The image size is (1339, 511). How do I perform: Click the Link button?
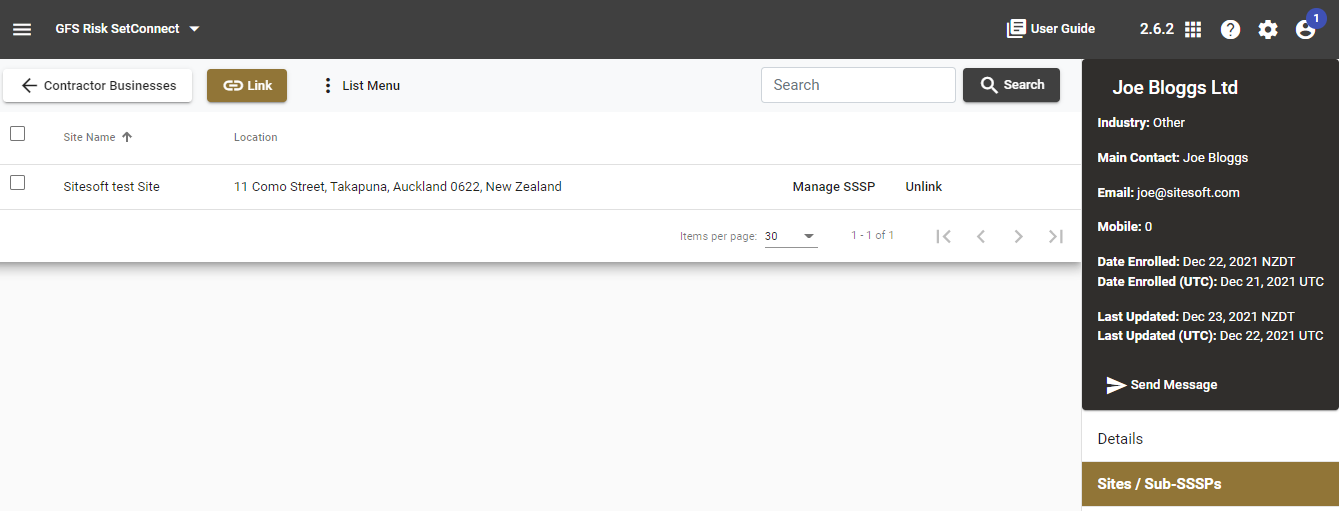pos(247,86)
